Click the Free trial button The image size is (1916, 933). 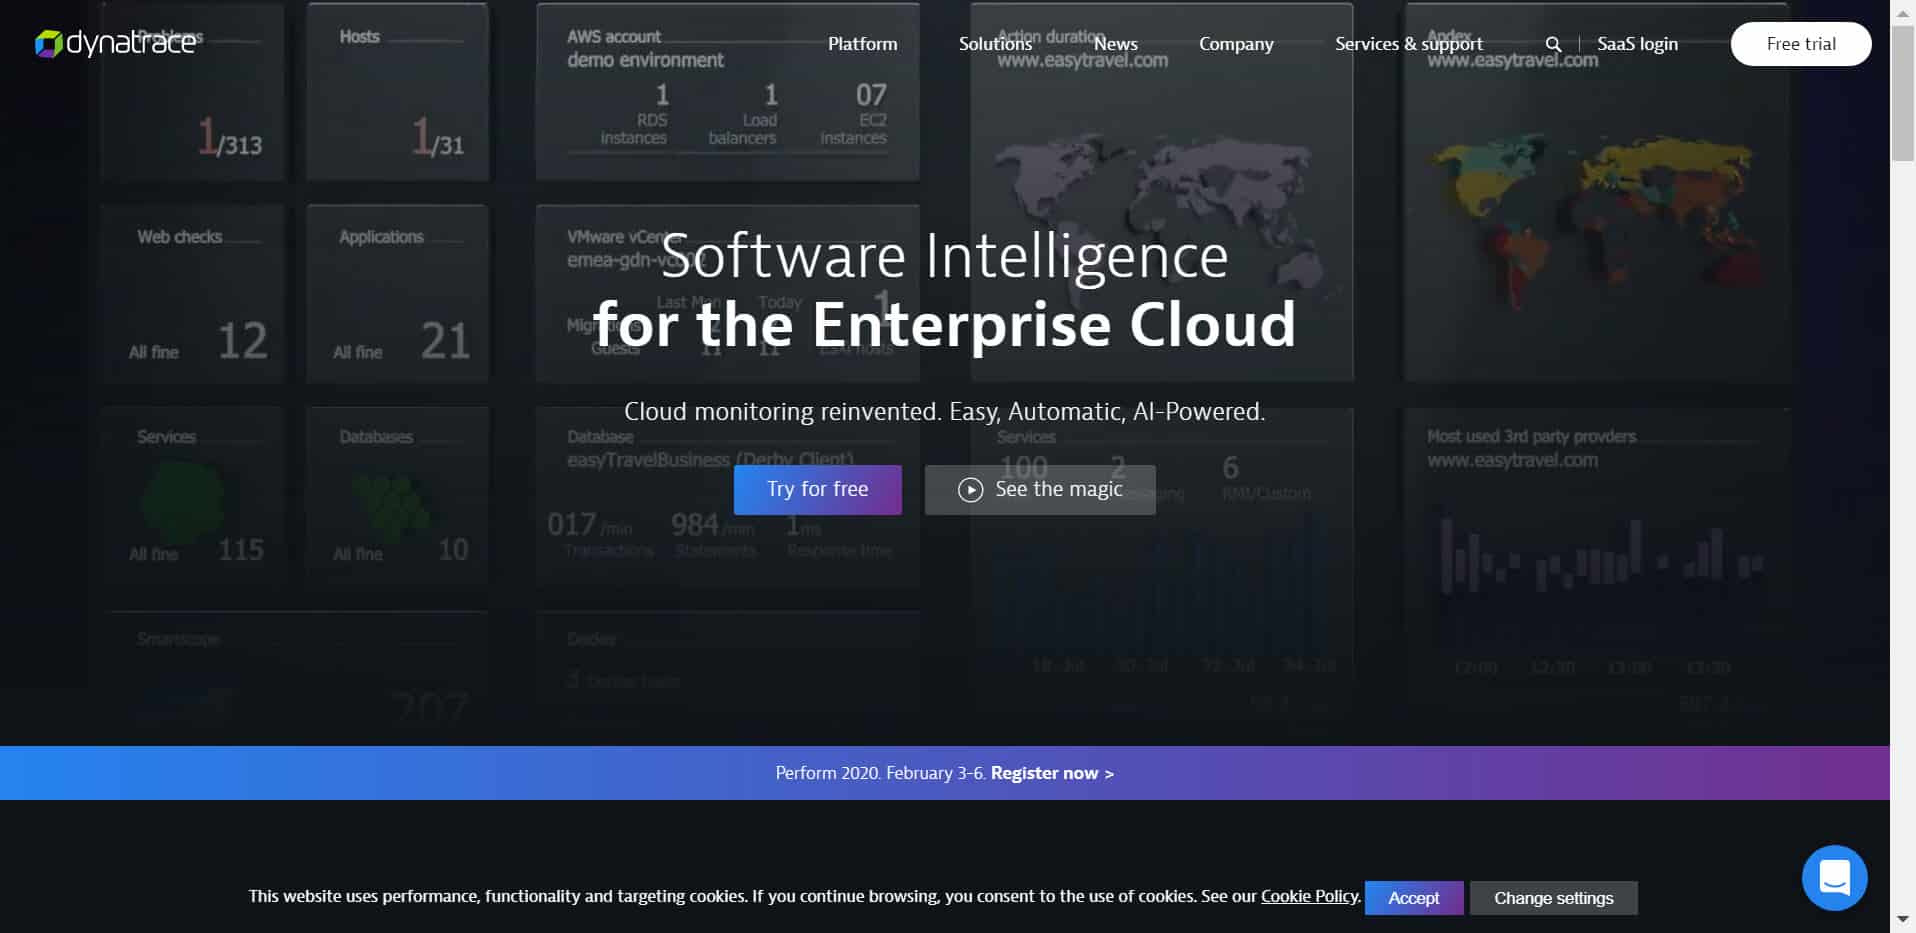tap(1801, 44)
